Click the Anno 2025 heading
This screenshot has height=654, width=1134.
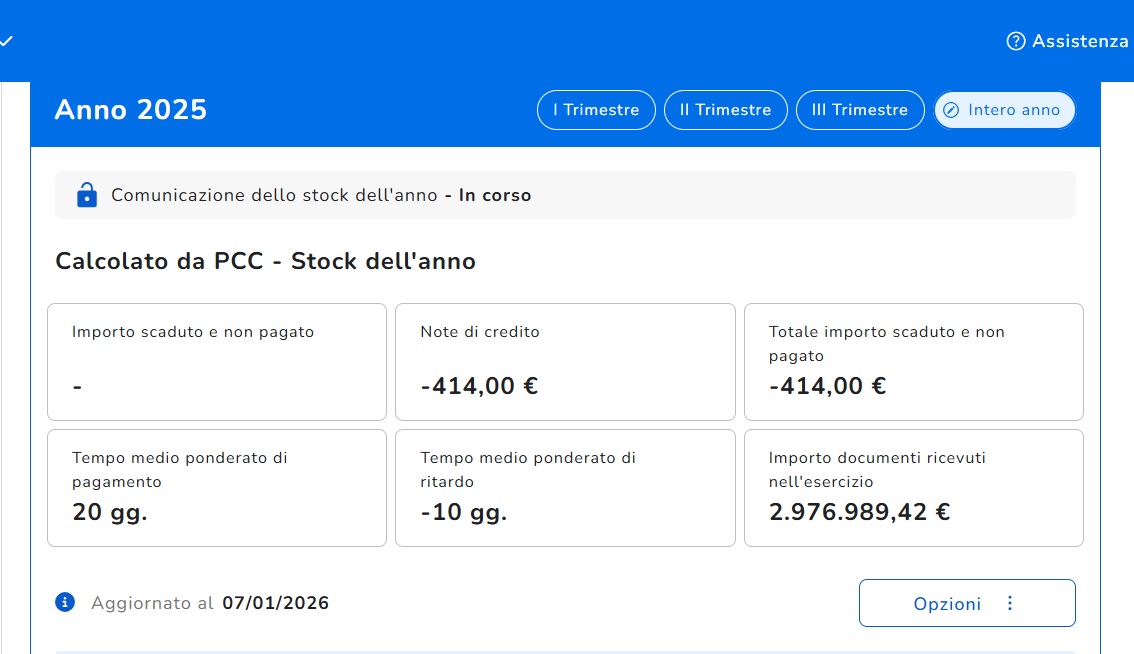[131, 110]
